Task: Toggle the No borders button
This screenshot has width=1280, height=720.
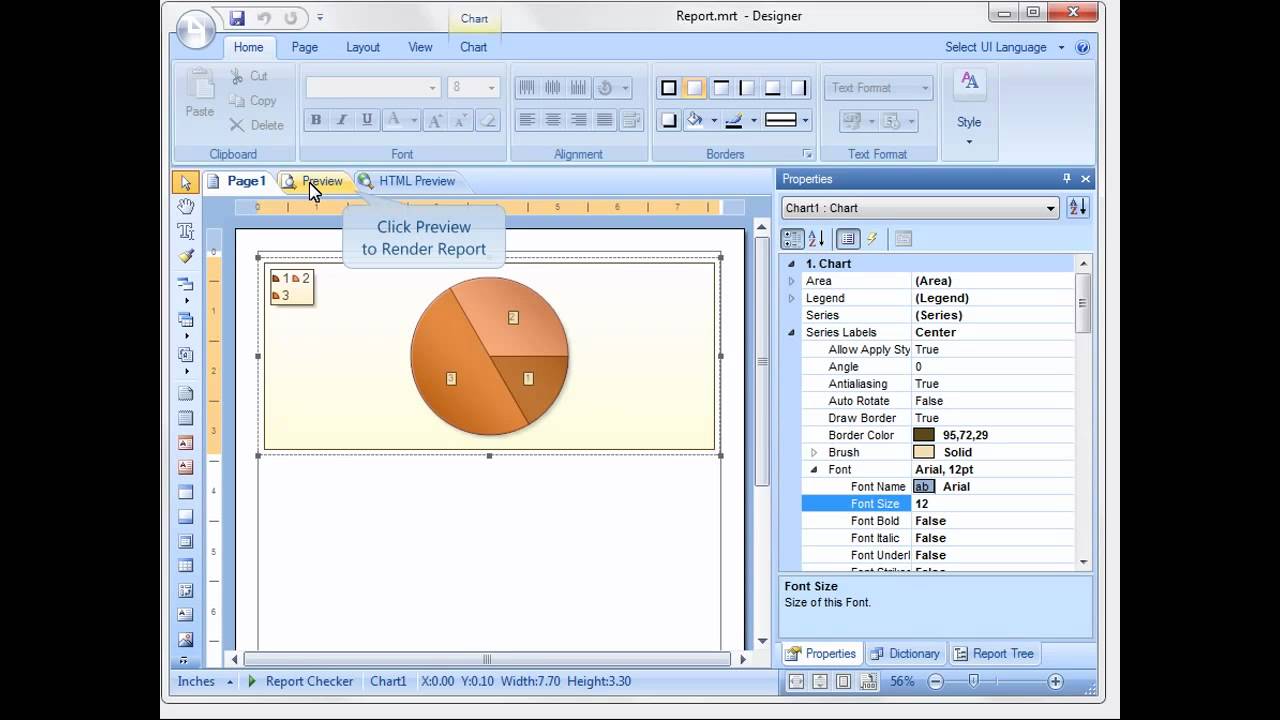Action: click(x=695, y=88)
